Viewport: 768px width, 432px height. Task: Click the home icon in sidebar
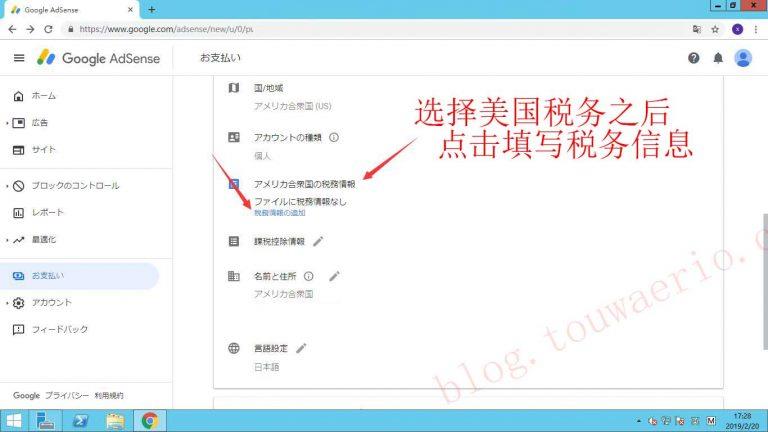coord(19,96)
